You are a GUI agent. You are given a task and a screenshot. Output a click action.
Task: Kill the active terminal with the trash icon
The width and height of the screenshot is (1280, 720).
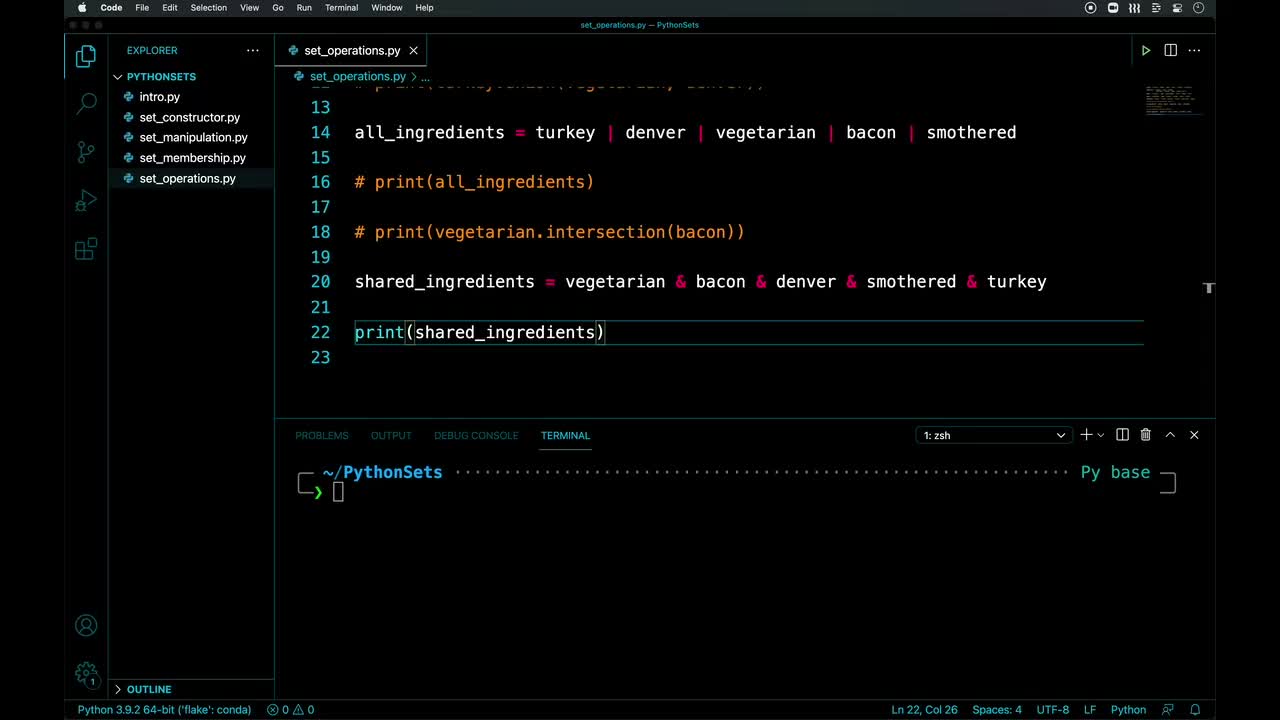1145,435
